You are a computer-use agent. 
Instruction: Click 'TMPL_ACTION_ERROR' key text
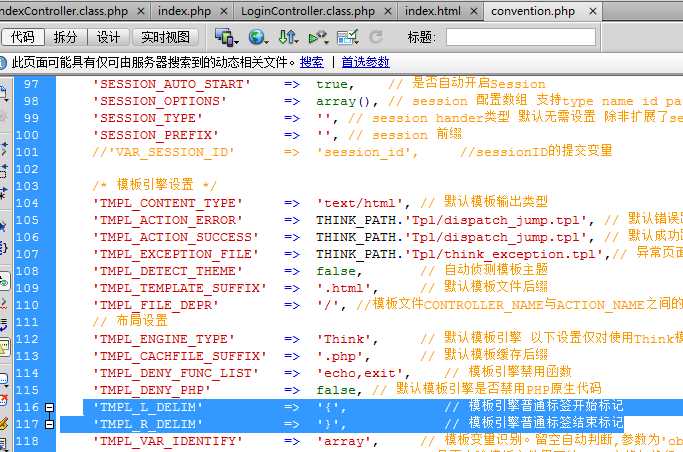pos(168,220)
